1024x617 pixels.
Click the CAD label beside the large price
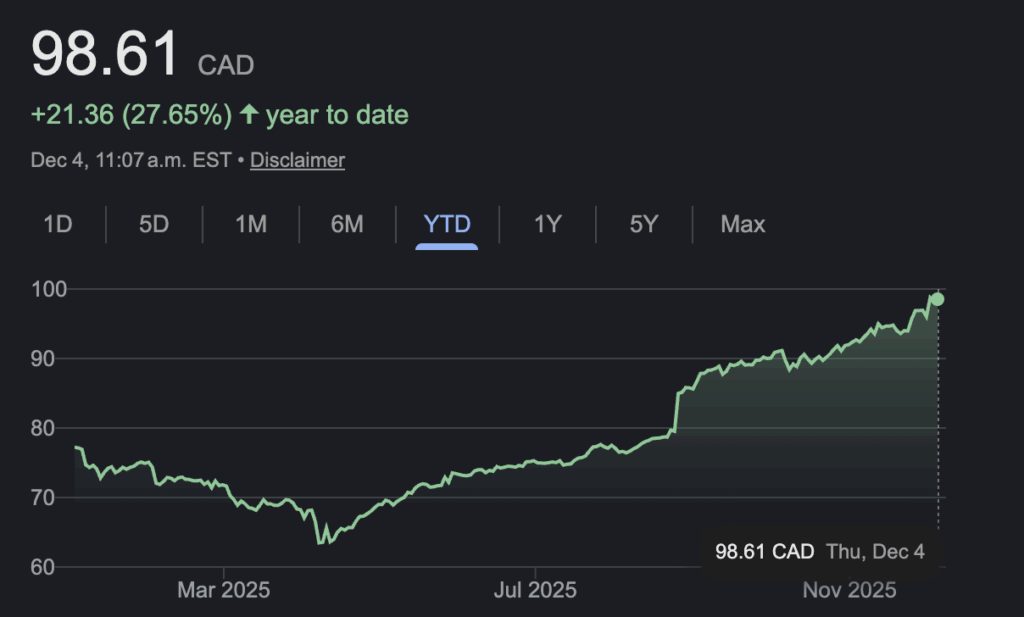[x=226, y=66]
